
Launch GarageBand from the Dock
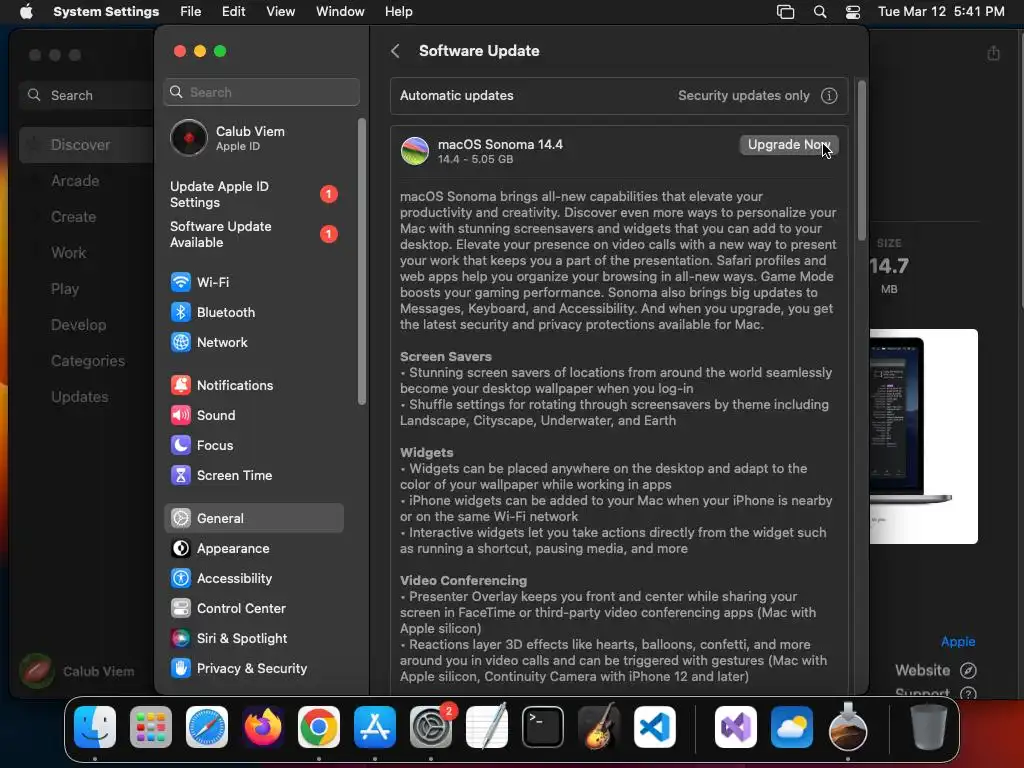pos(599,727)
